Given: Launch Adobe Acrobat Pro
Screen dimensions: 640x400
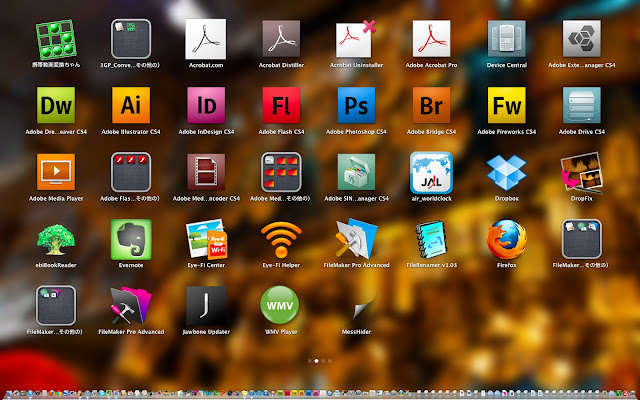Looking at the screenshot, I should [x=431, y=39].
